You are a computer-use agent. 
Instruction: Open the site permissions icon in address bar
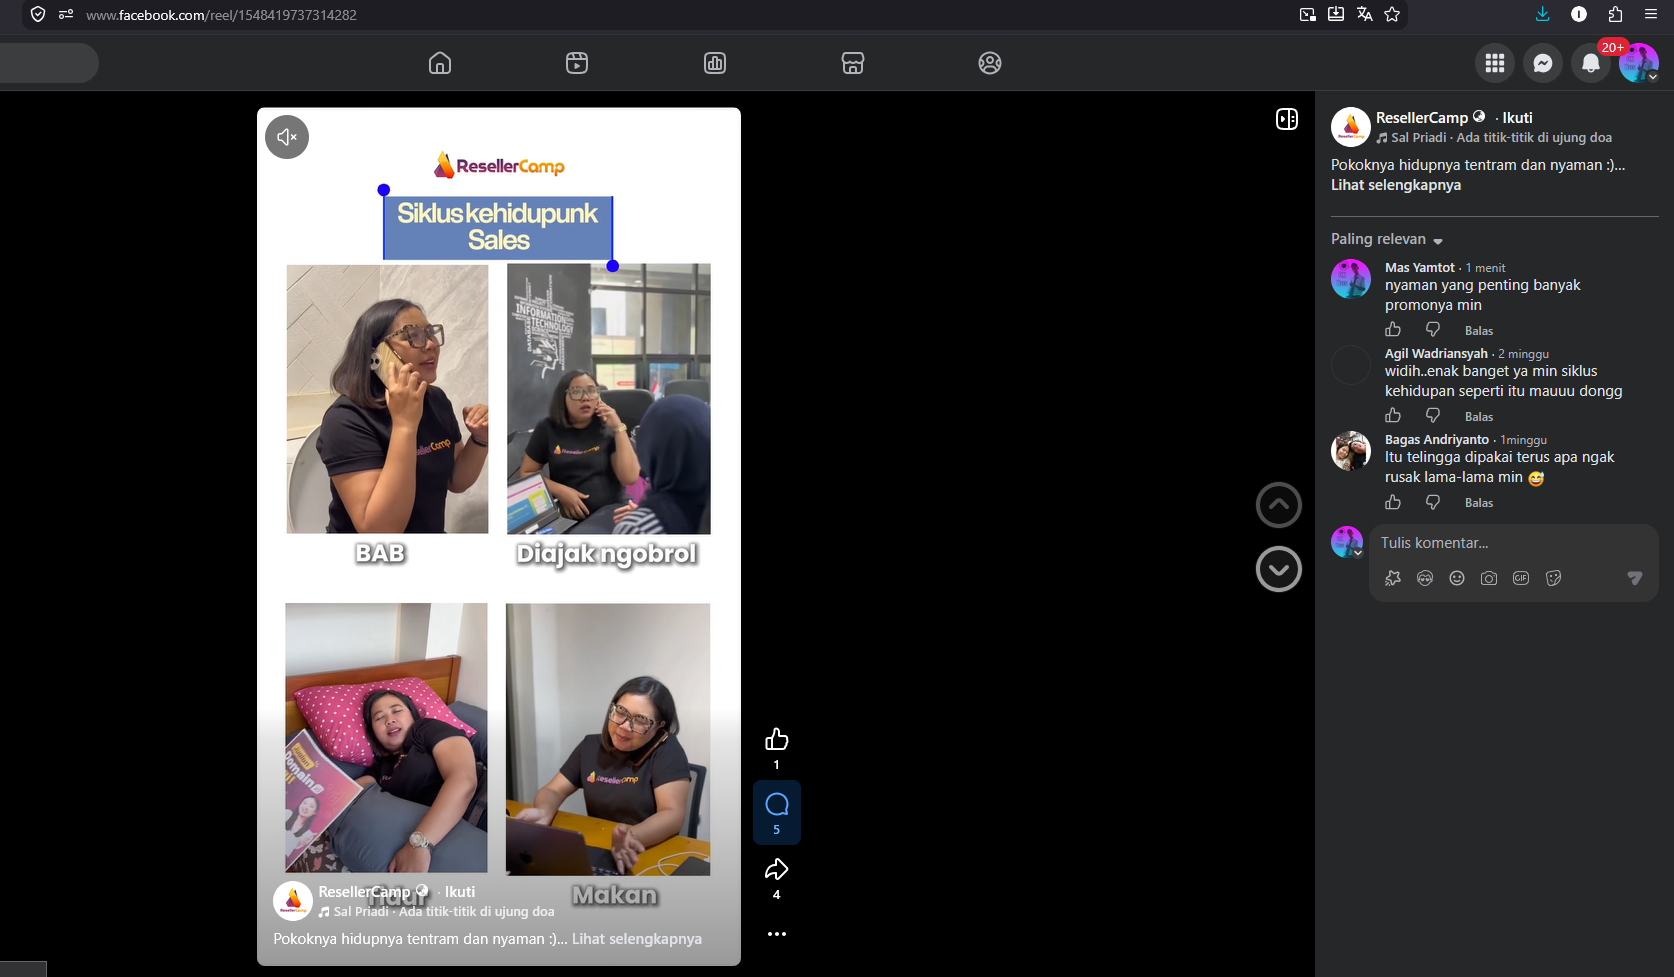[66, 14]
